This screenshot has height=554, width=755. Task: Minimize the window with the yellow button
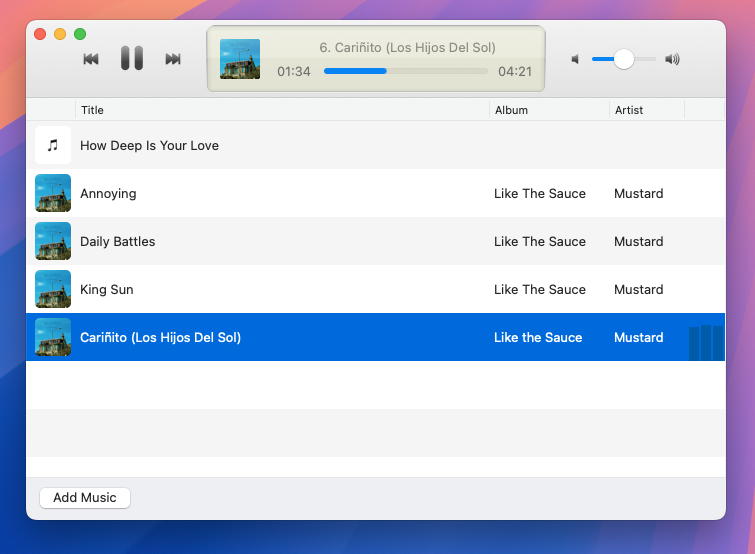coord(60,34)
